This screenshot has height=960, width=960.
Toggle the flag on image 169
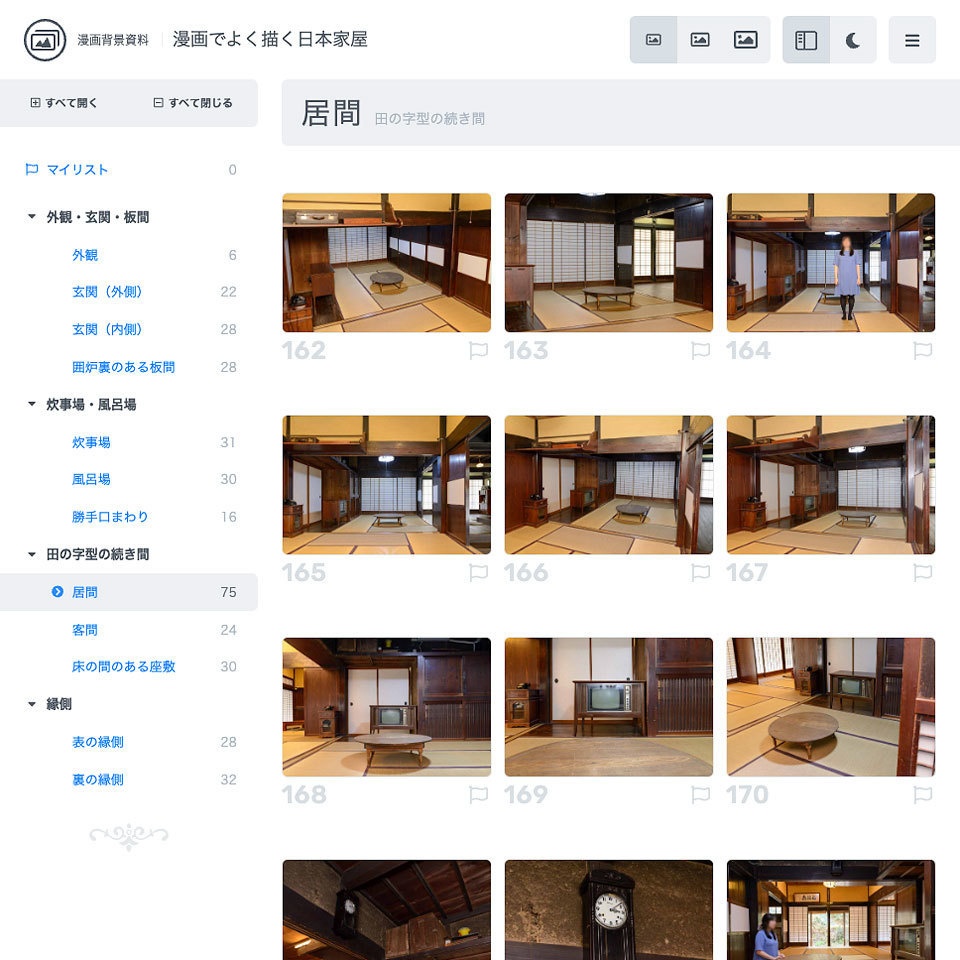[701, 795]
